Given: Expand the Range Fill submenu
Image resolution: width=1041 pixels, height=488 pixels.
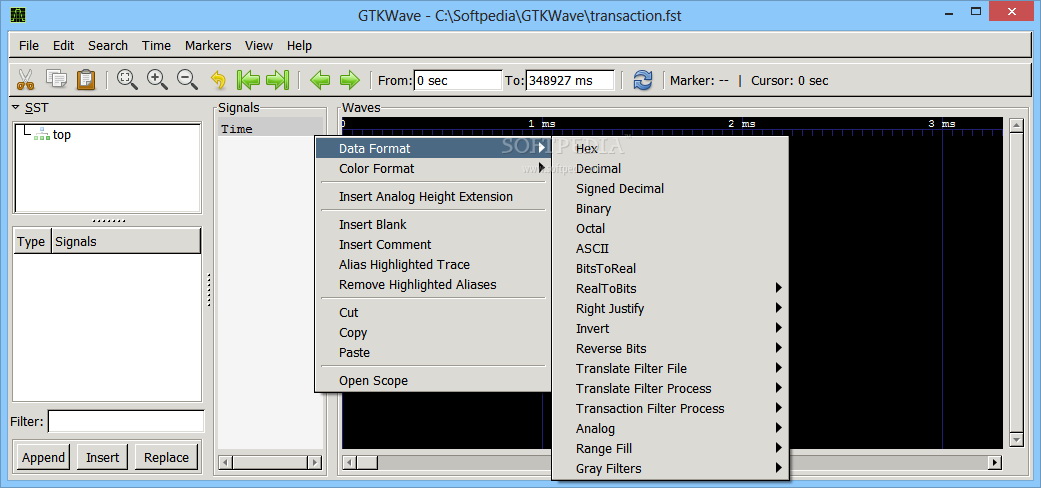Looking at the screenshot, I should (670, 448).
